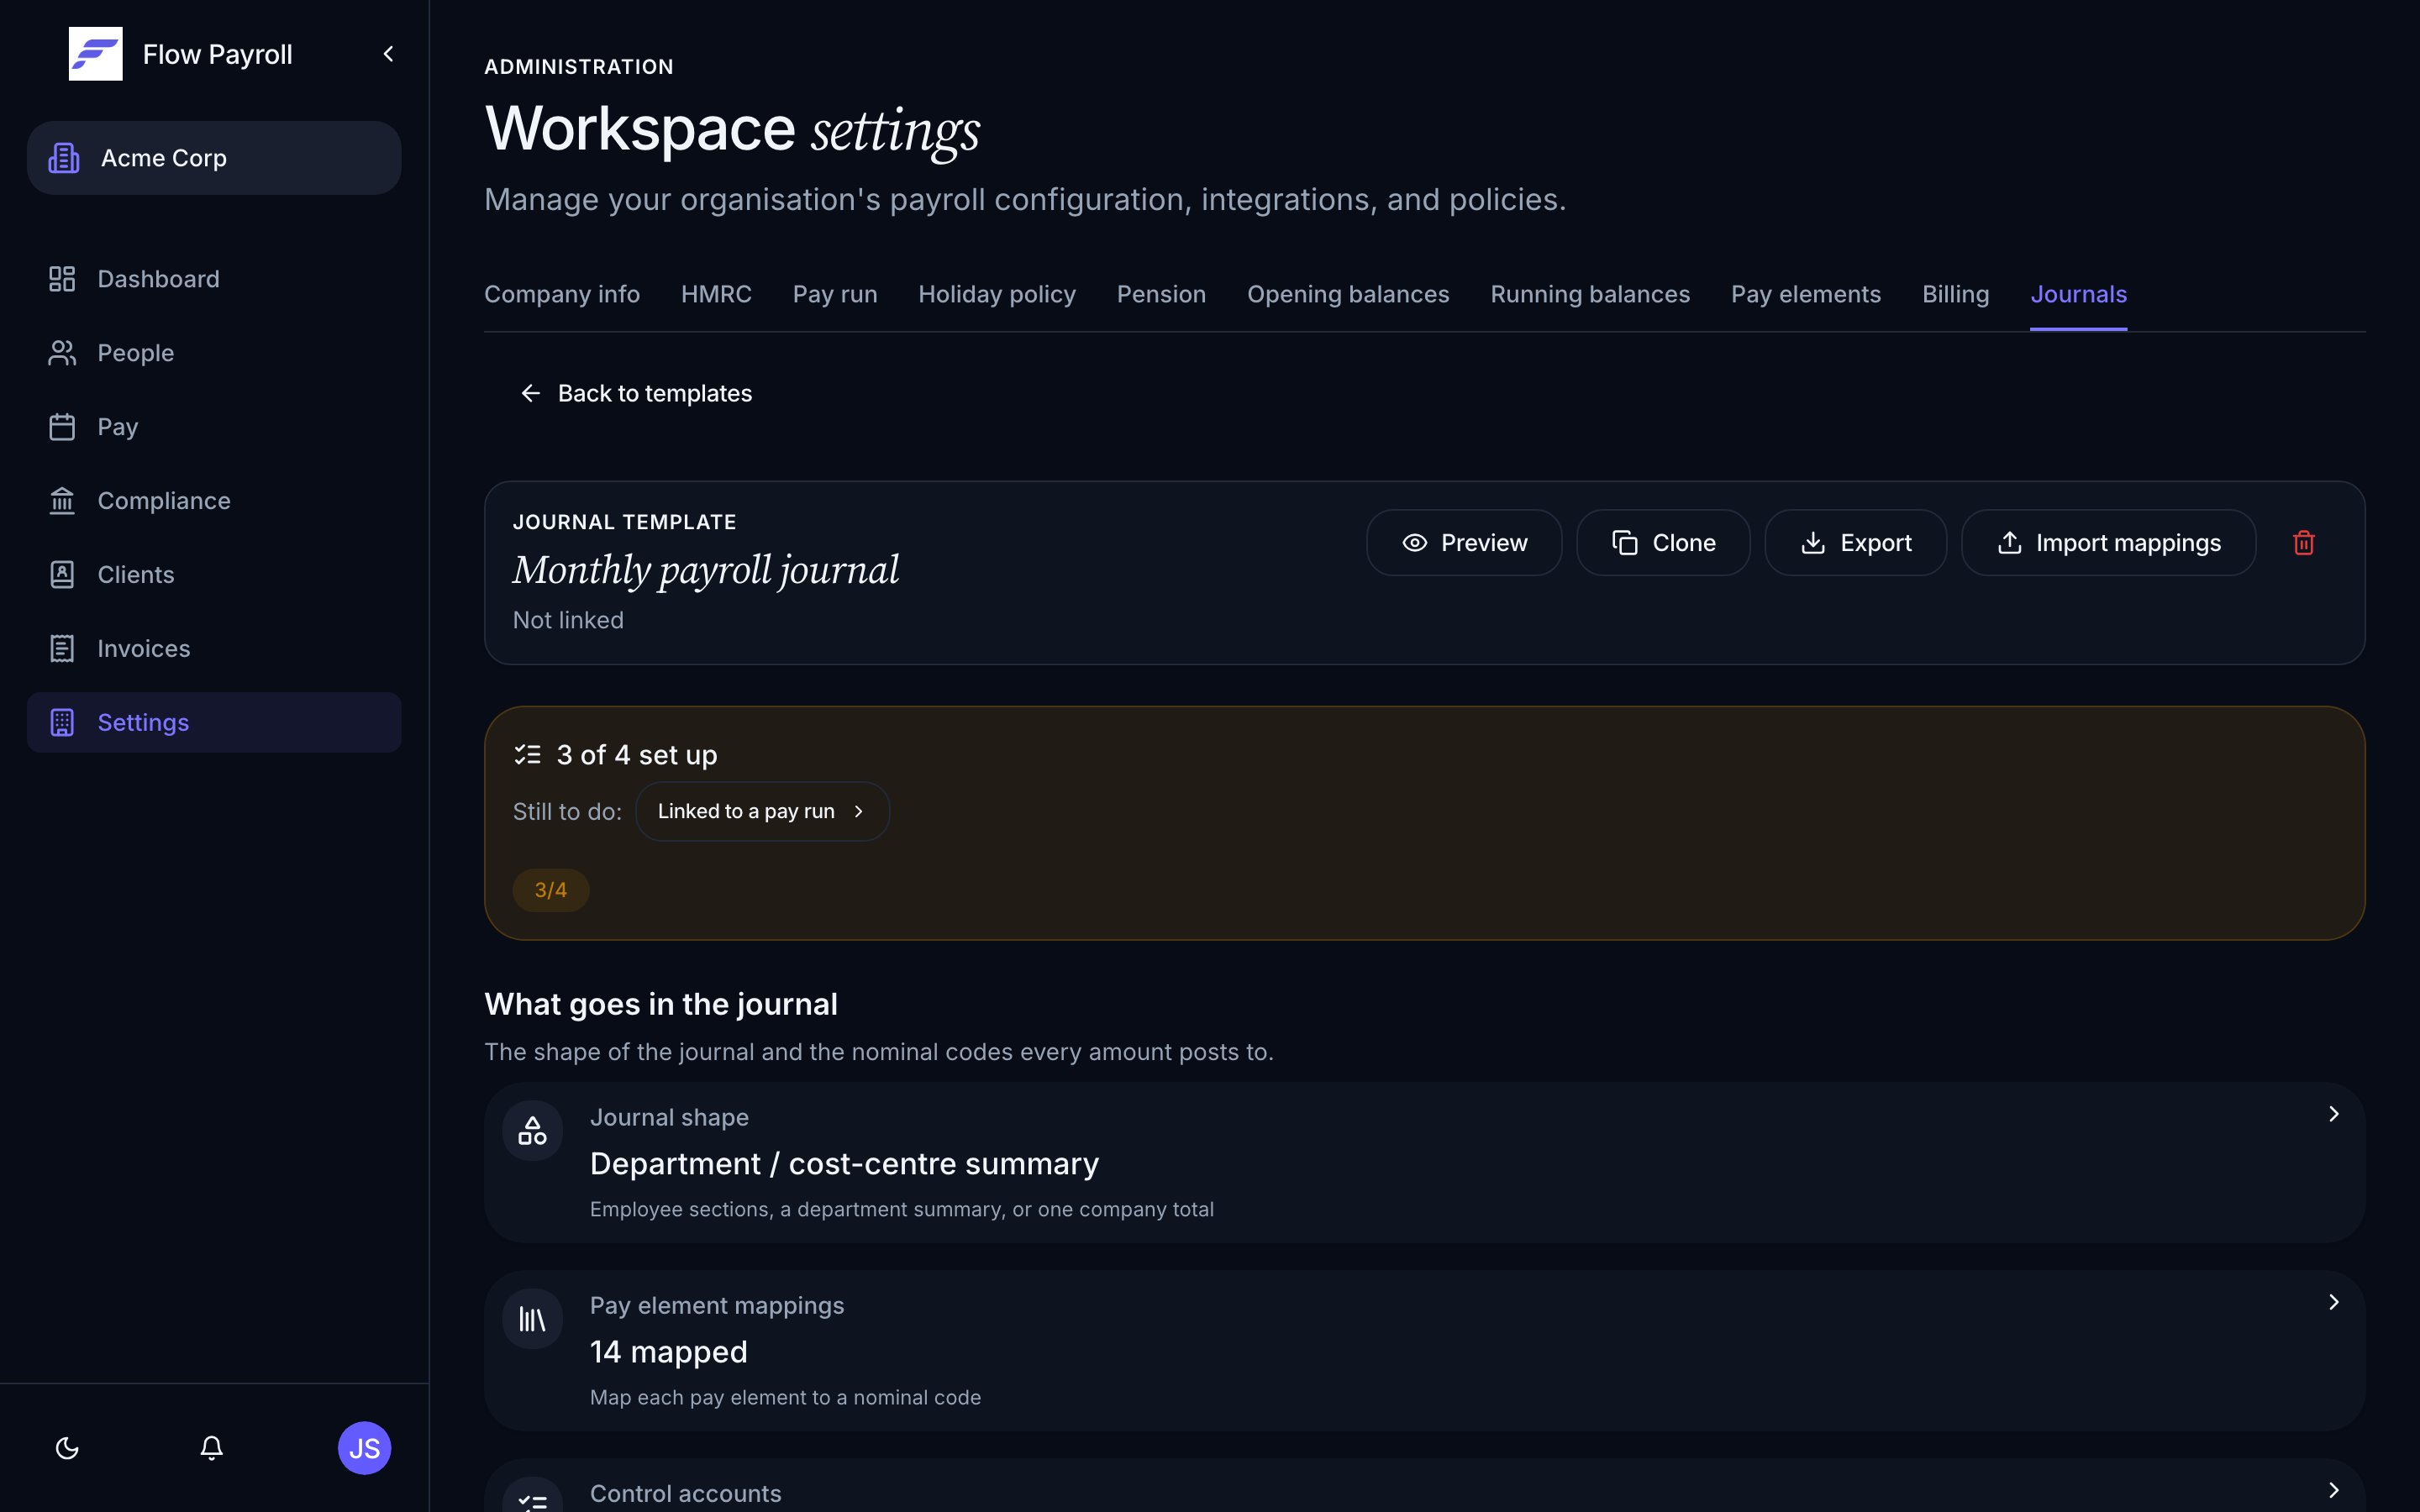Open the Pay section
Image resolution: width=2420 pixels, height=1512 pixels.
pyautogui.click(x=214, y=427)
